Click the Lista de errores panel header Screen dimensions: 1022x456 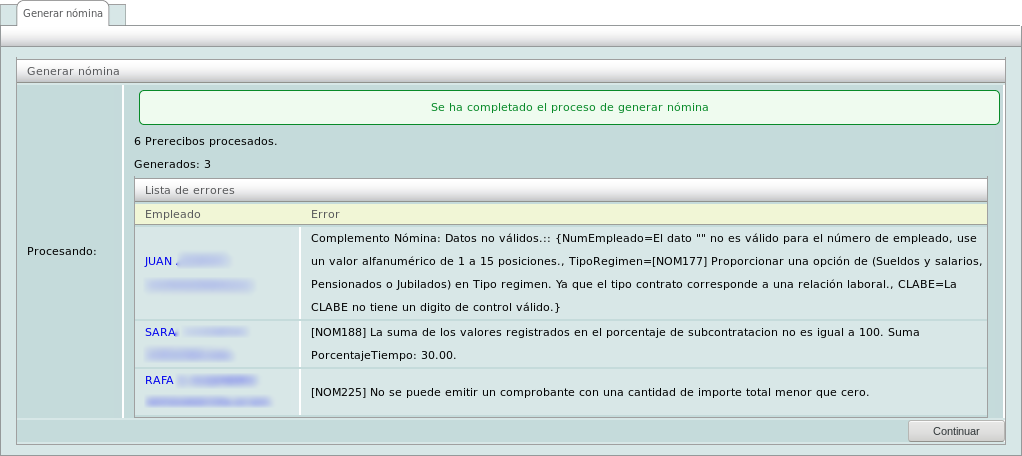tap(560, 189)
